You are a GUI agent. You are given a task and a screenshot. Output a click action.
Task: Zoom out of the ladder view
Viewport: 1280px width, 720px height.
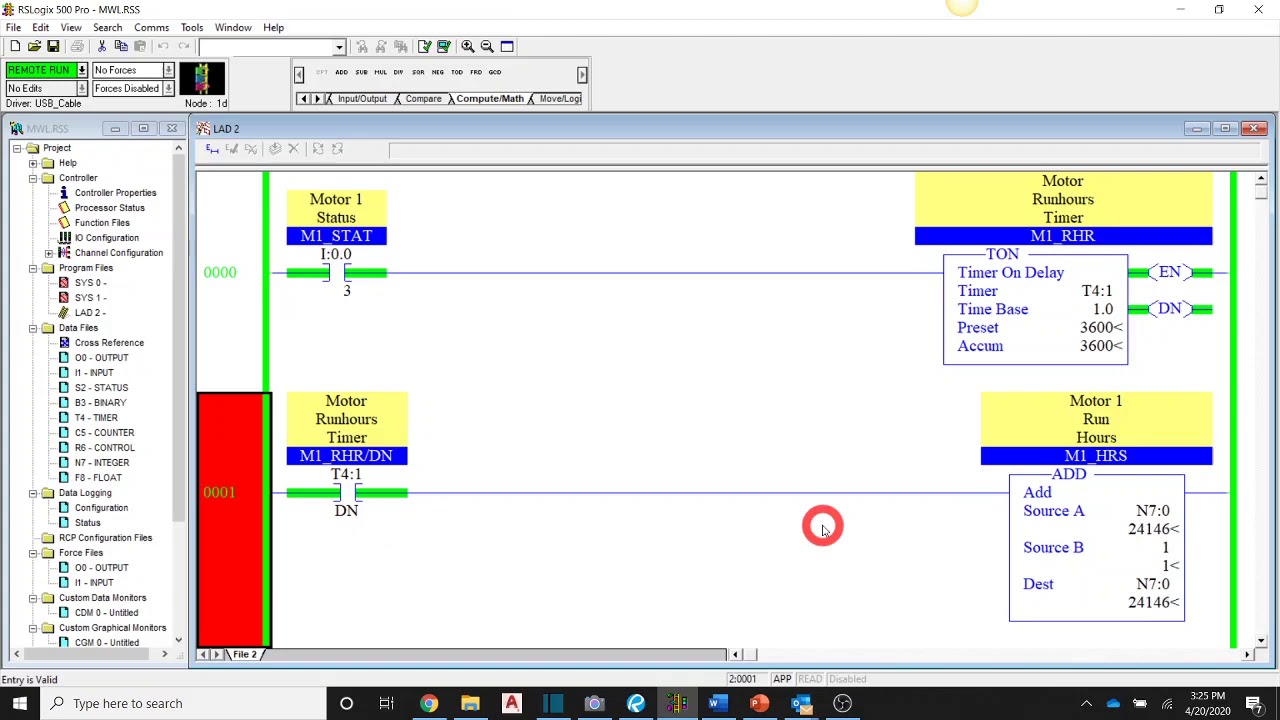point(487,46)
